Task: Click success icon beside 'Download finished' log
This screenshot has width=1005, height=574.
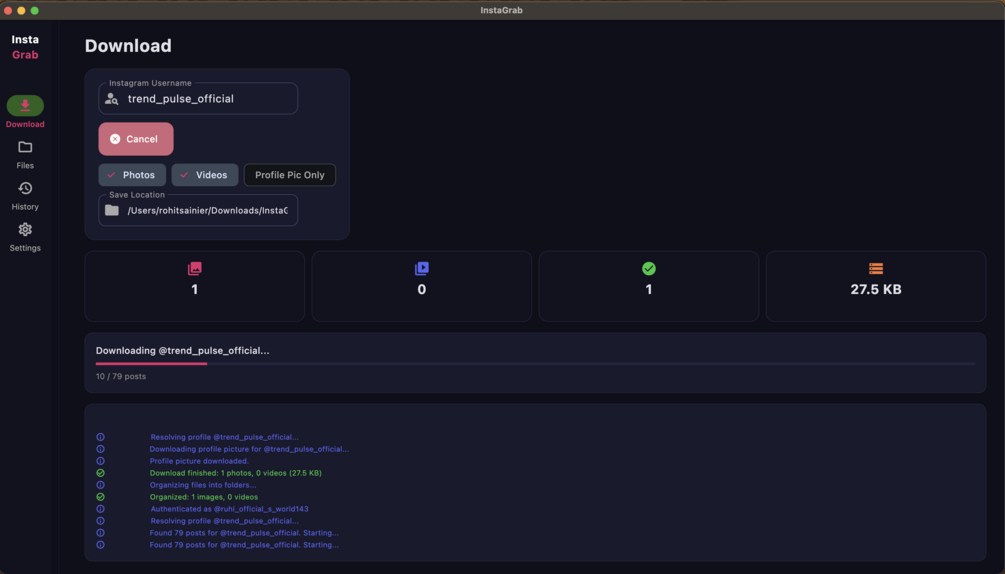Action: [101, 473]
